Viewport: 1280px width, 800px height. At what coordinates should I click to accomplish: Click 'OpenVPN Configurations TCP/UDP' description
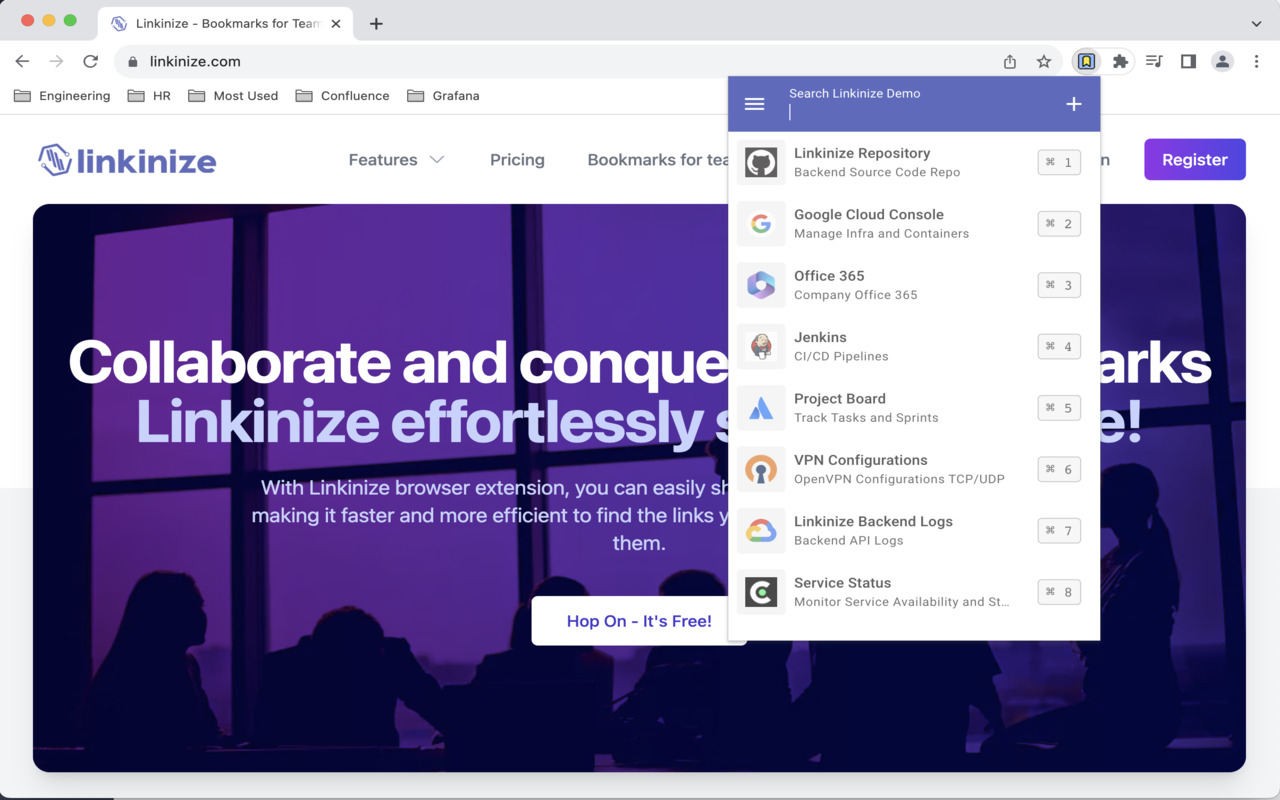point(899,479)
